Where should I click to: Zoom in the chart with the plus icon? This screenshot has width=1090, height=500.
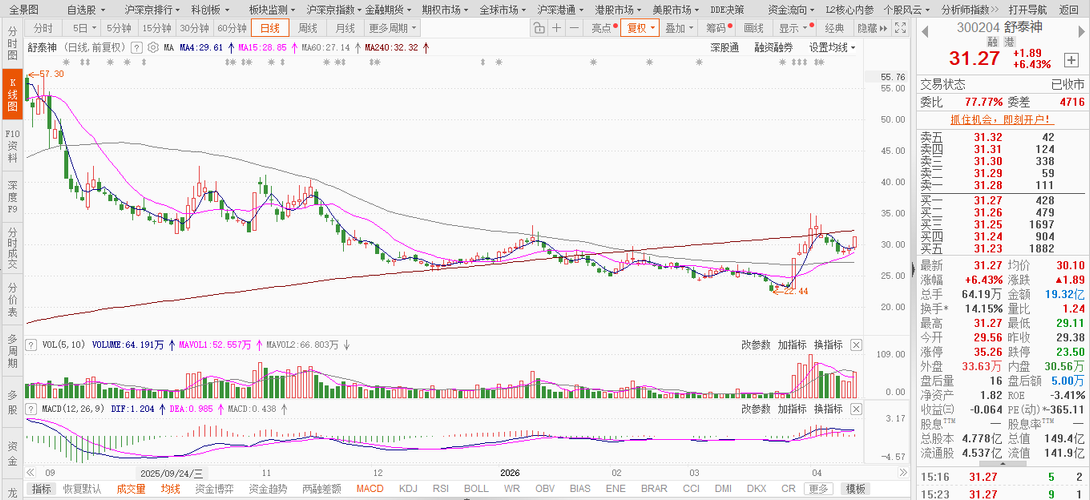pos(557,29)
